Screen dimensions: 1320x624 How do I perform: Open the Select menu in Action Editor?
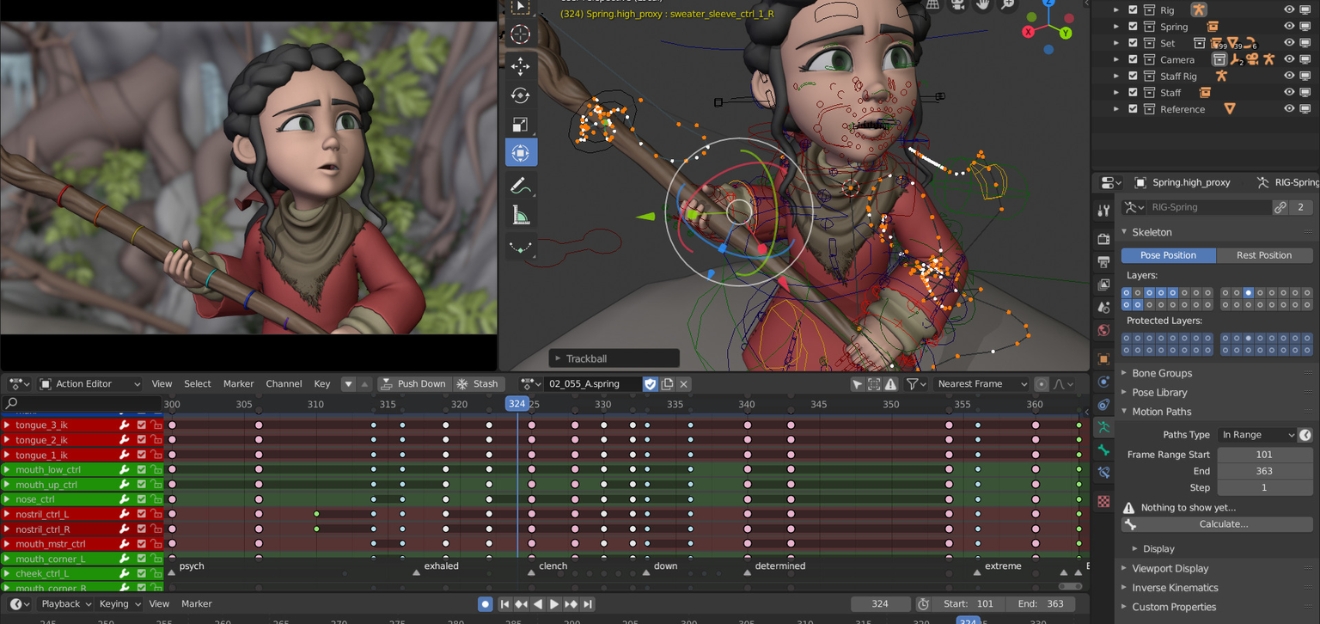[197, 384]
